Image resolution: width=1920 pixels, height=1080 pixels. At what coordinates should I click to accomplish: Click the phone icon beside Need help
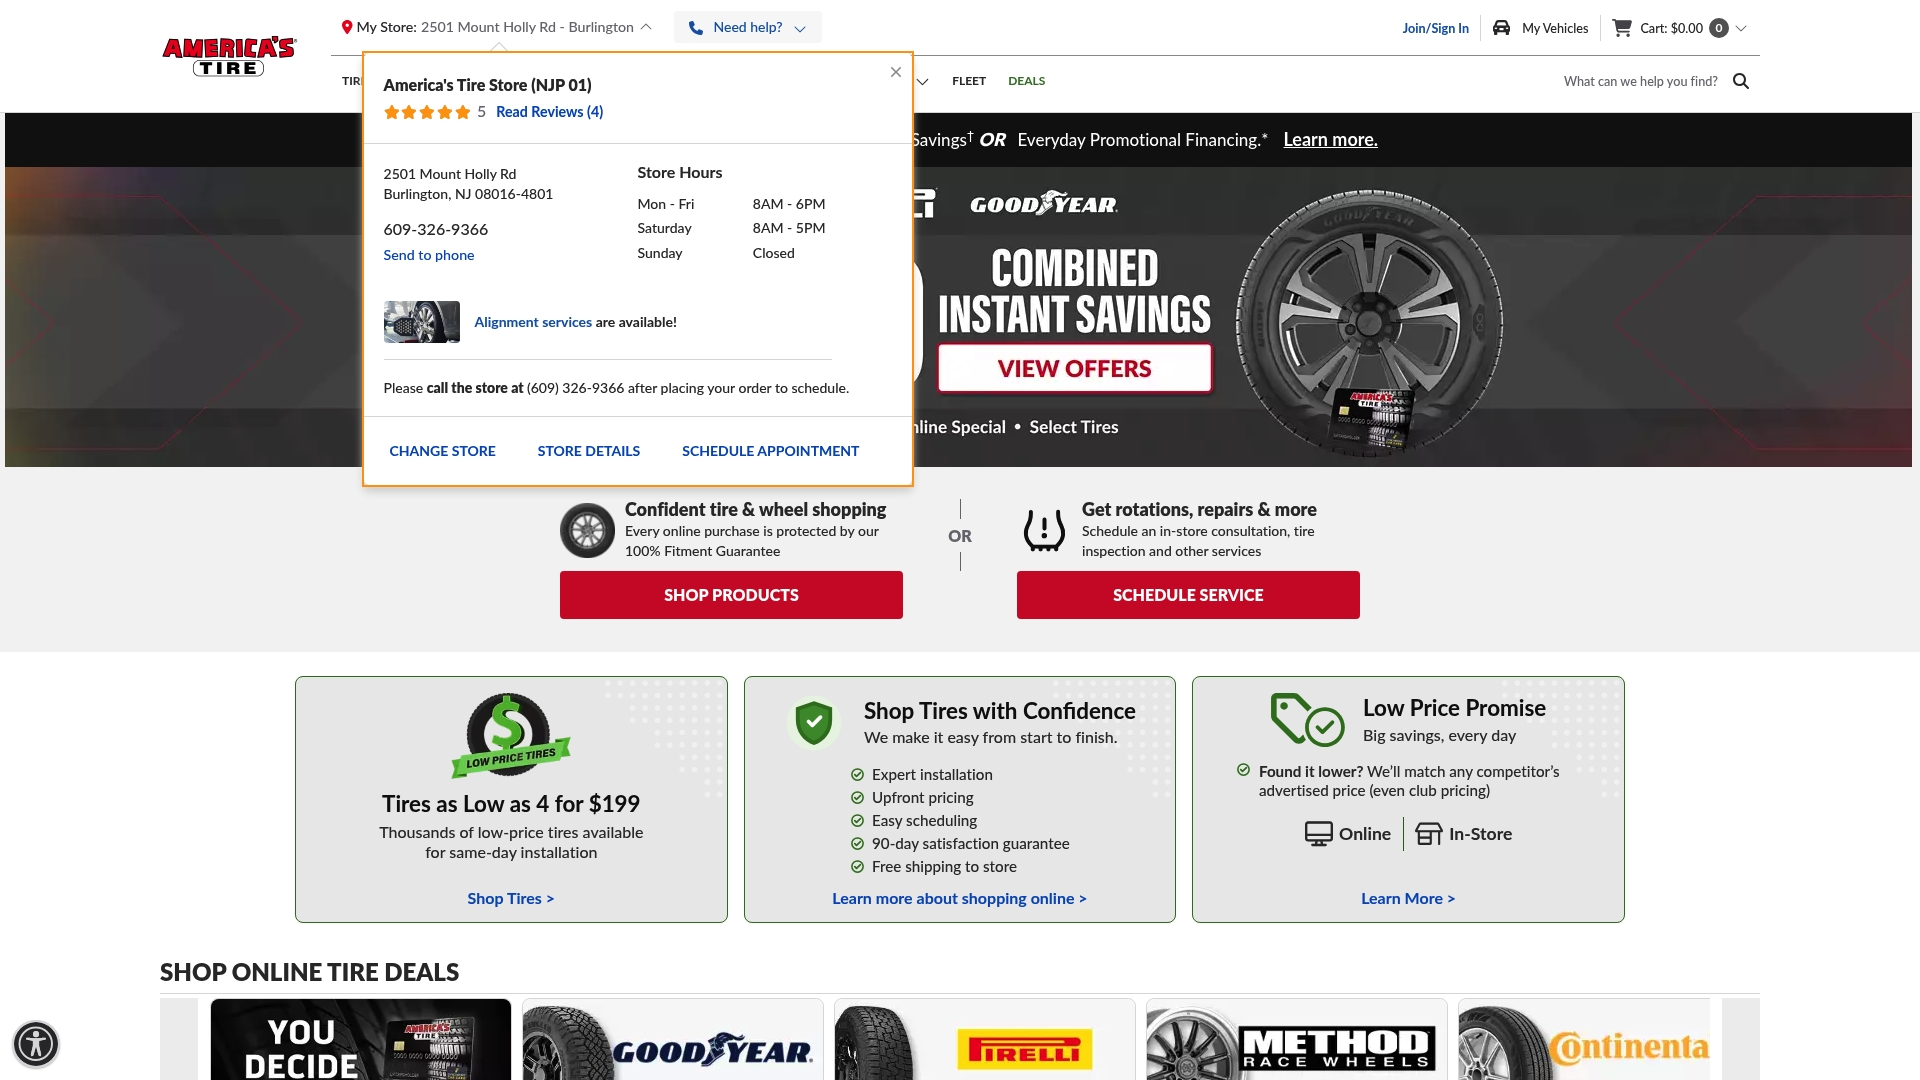(x=696, y=28)
